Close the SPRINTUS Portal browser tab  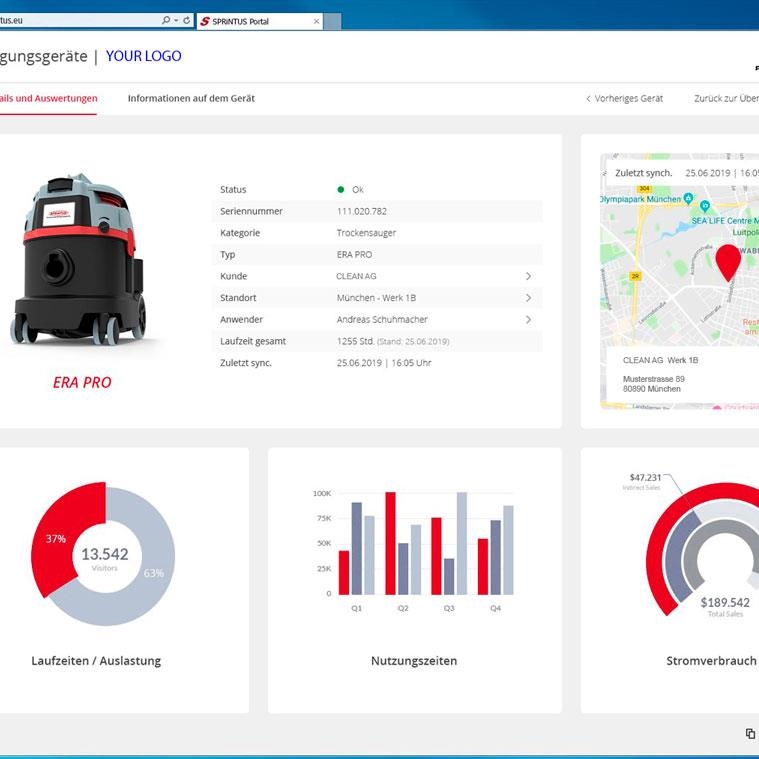(317, 21)
